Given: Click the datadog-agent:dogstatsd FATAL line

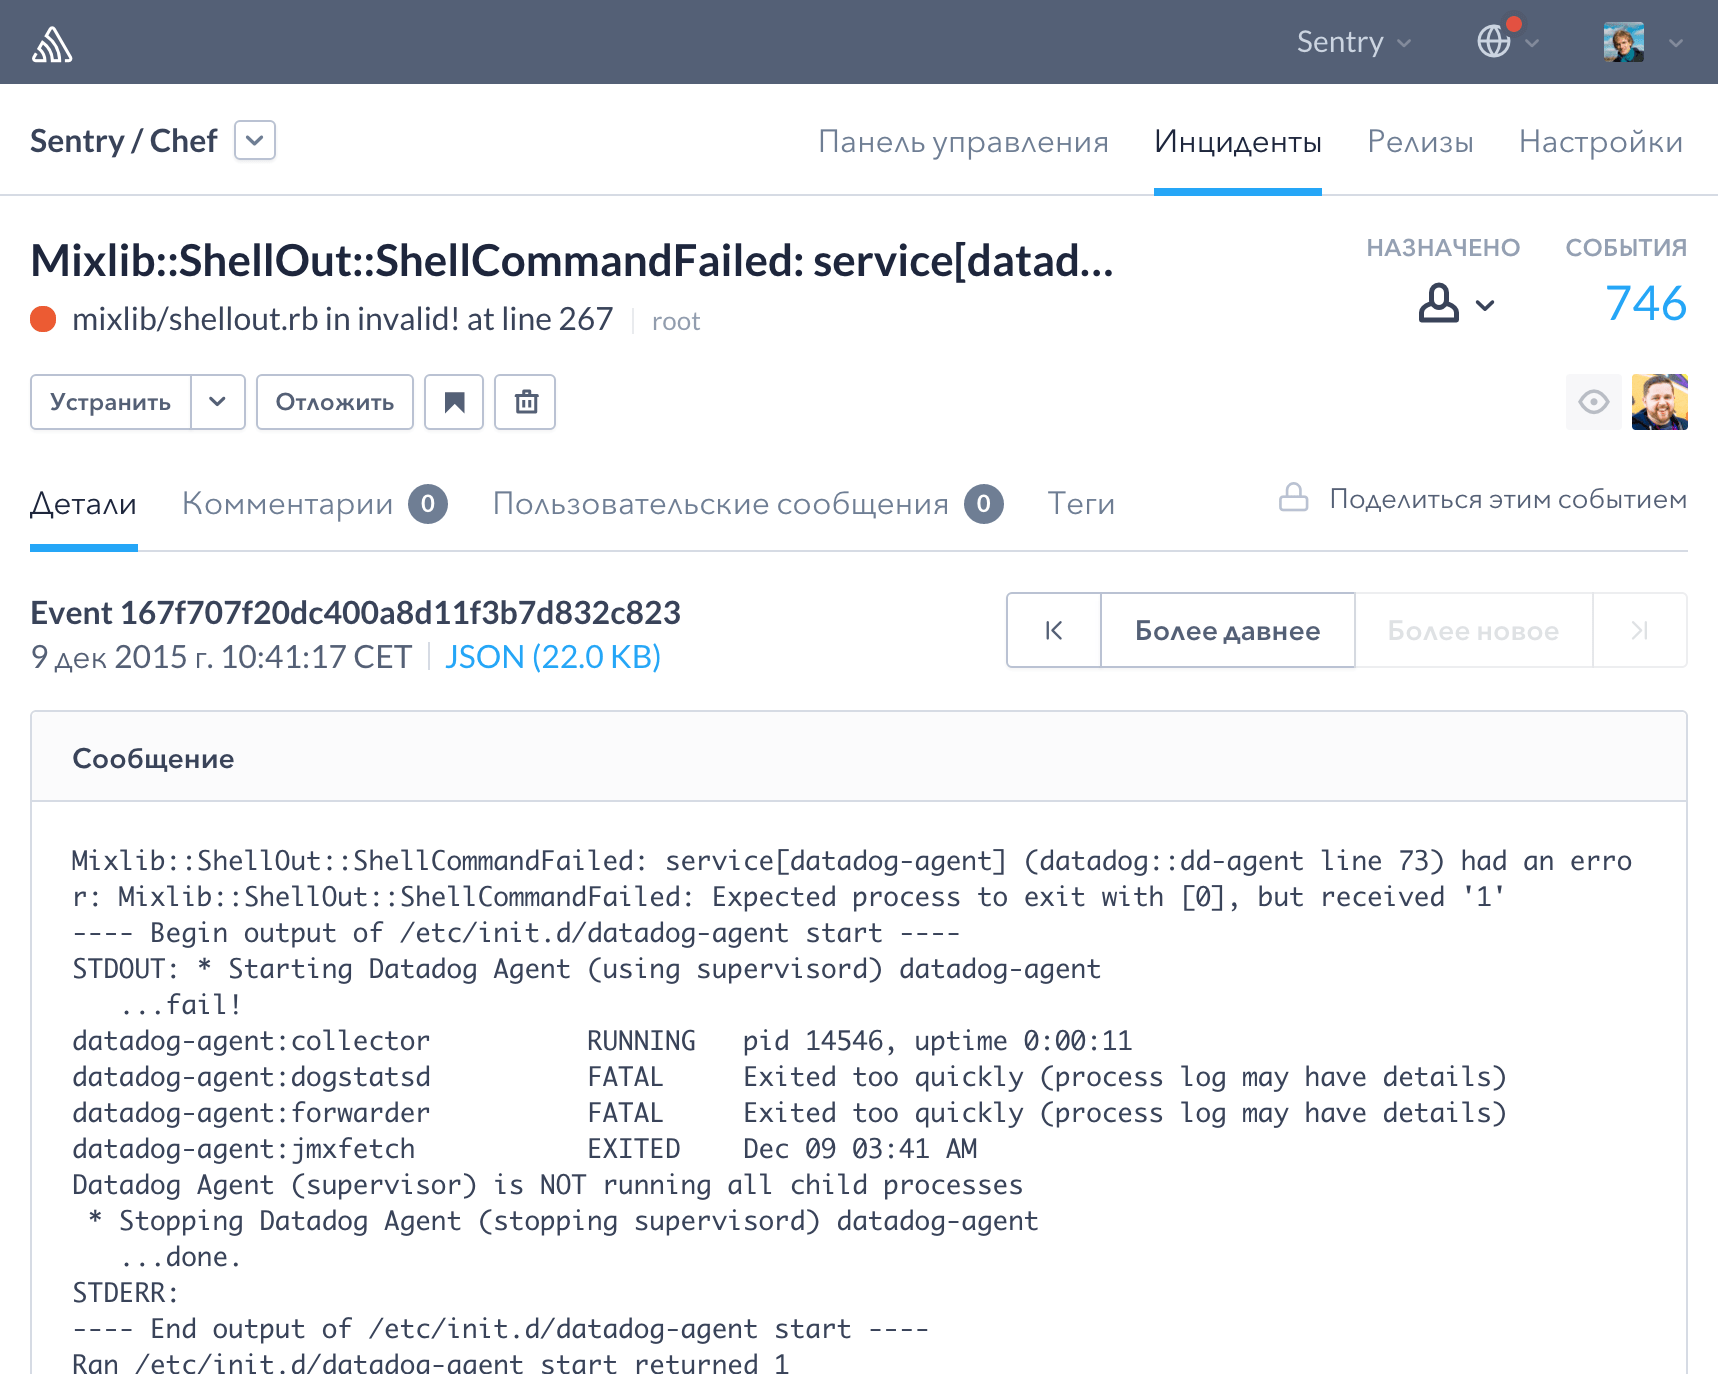Looking at the screenshot, I should pos(789,1077).
